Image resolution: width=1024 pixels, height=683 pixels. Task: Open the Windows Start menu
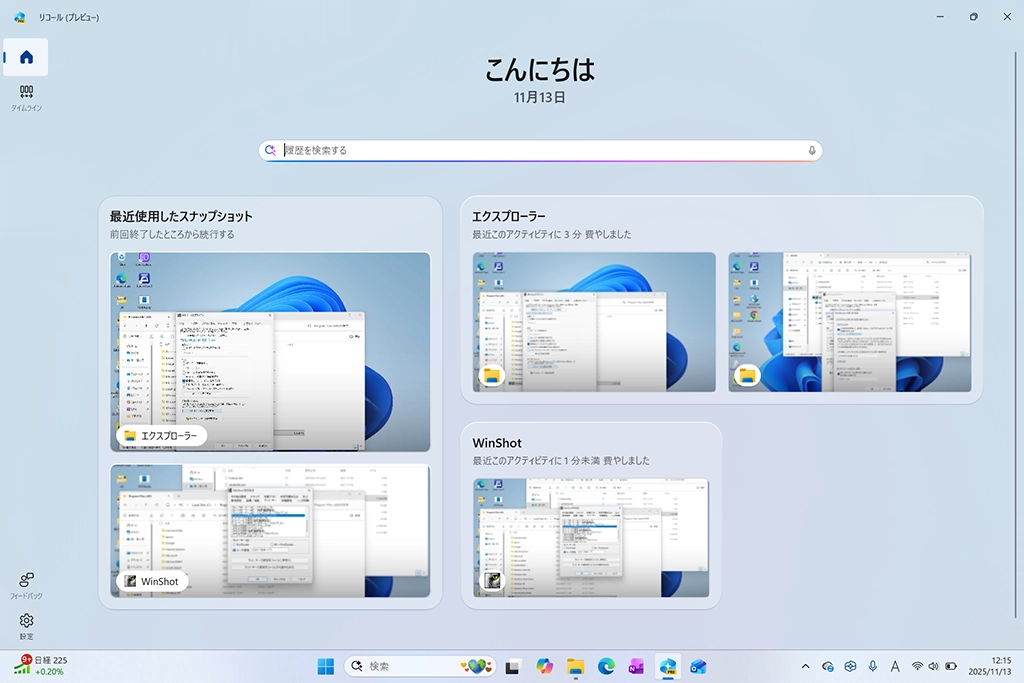point(326,667)
